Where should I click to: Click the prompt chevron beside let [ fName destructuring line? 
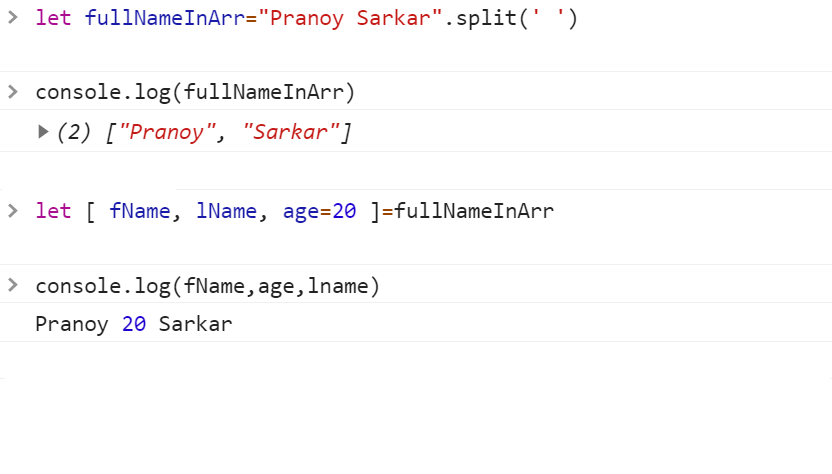click(x=13, y=211)
